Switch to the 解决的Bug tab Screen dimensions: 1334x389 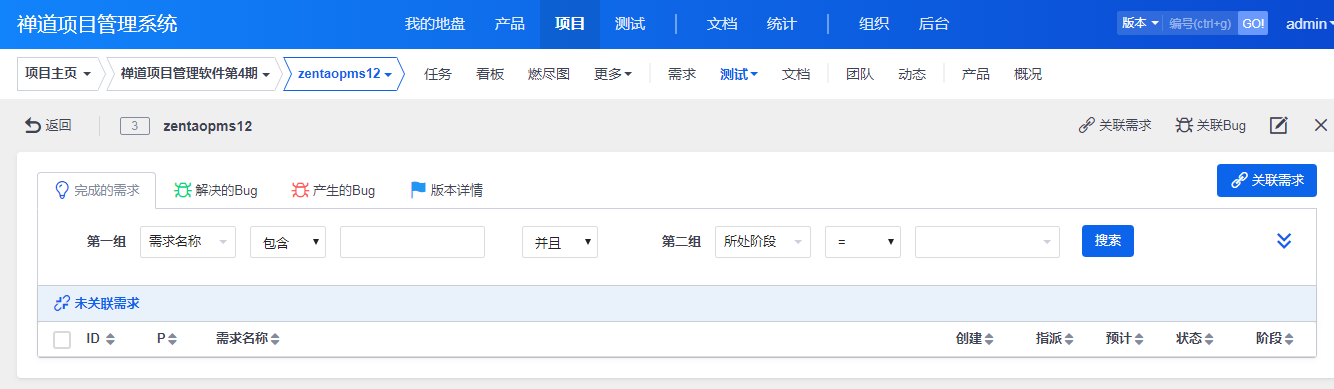[x=216, y=190]
